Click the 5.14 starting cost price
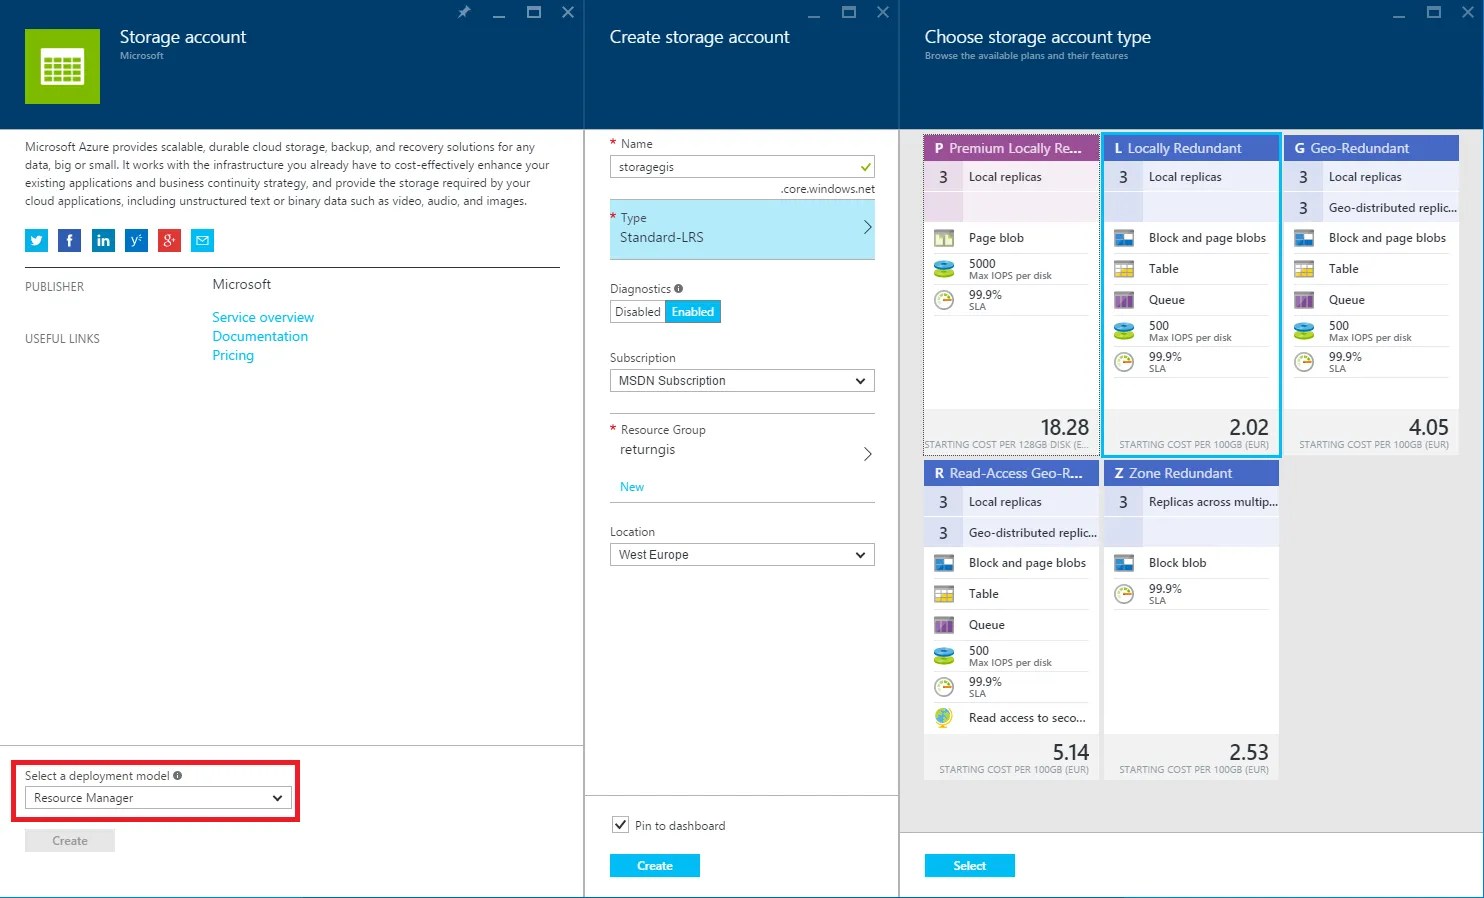Screen dimensions: 1484x898 coord(1071,752)
